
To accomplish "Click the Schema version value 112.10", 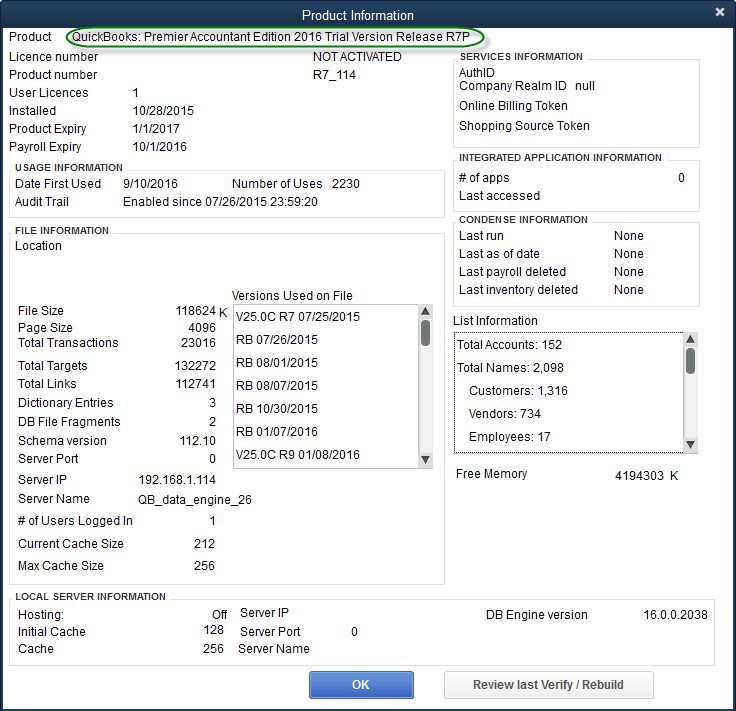I will (x=198, y=441).
